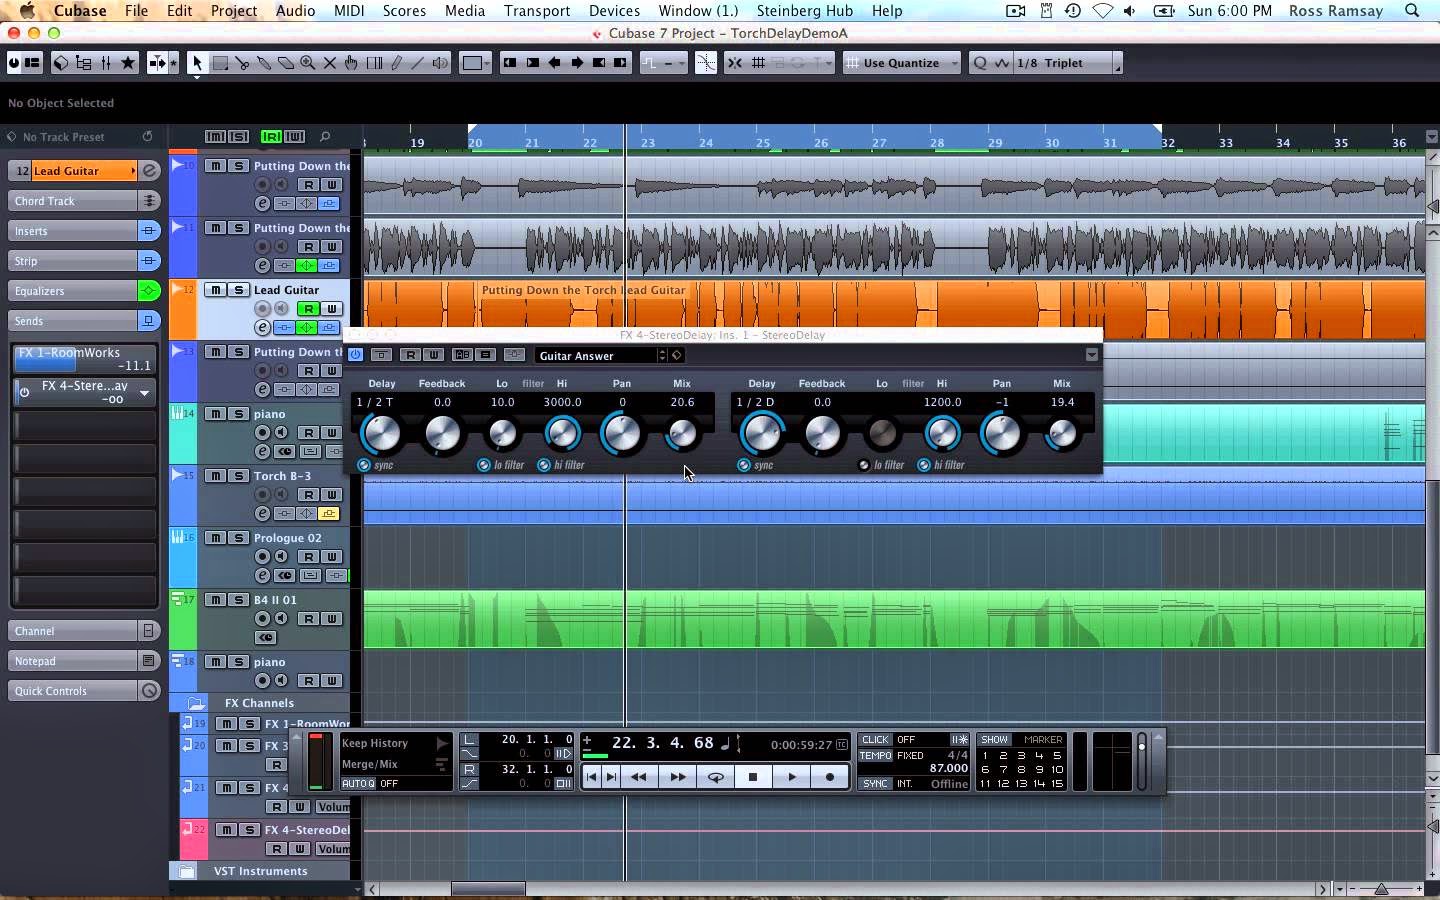Adjust the left delay Mix knob
1440x900 pixels.
(682, 433)
